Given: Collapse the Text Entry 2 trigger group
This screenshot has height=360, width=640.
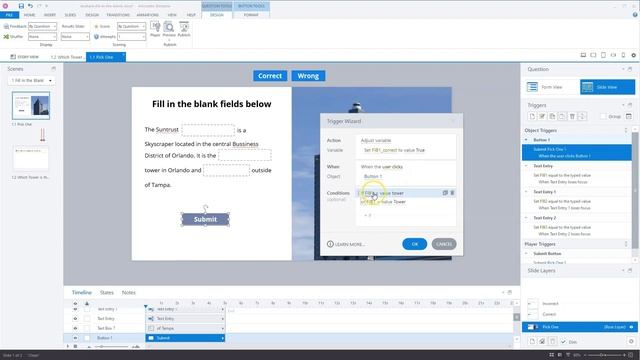Looking at the screenshot, I should tap(526, 218).
